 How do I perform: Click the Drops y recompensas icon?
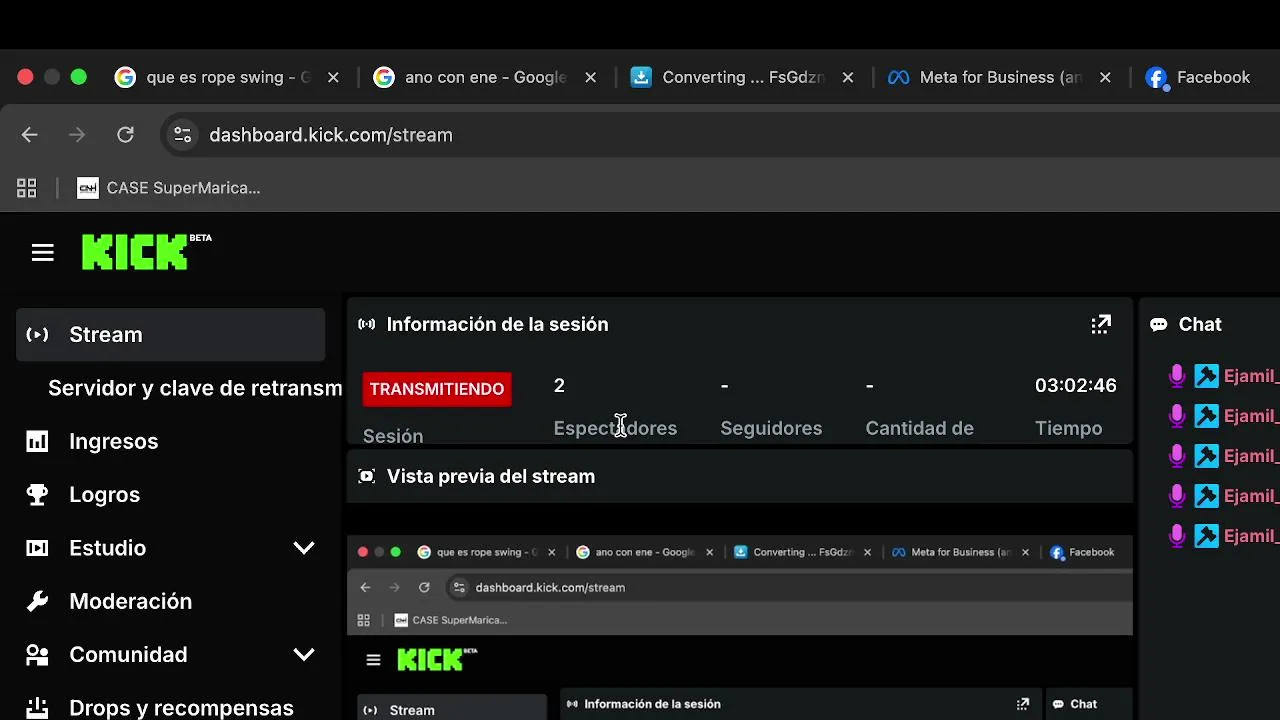point(37,707)
